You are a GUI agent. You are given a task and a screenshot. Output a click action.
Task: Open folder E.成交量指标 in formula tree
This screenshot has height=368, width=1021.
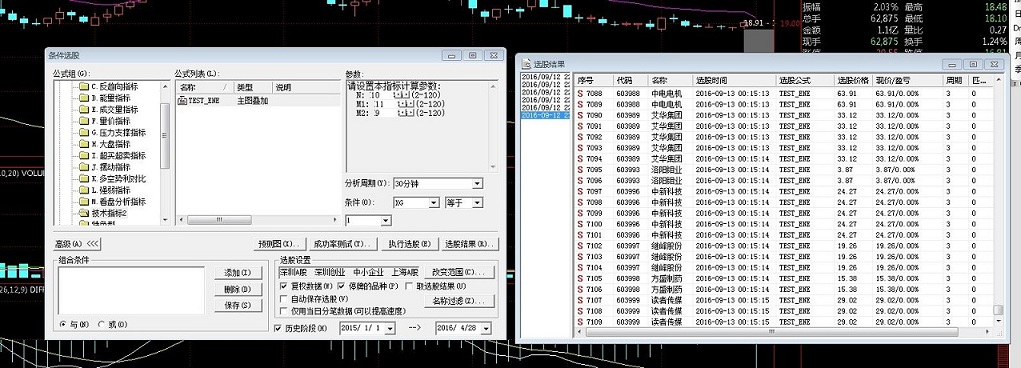pos(83,109)
